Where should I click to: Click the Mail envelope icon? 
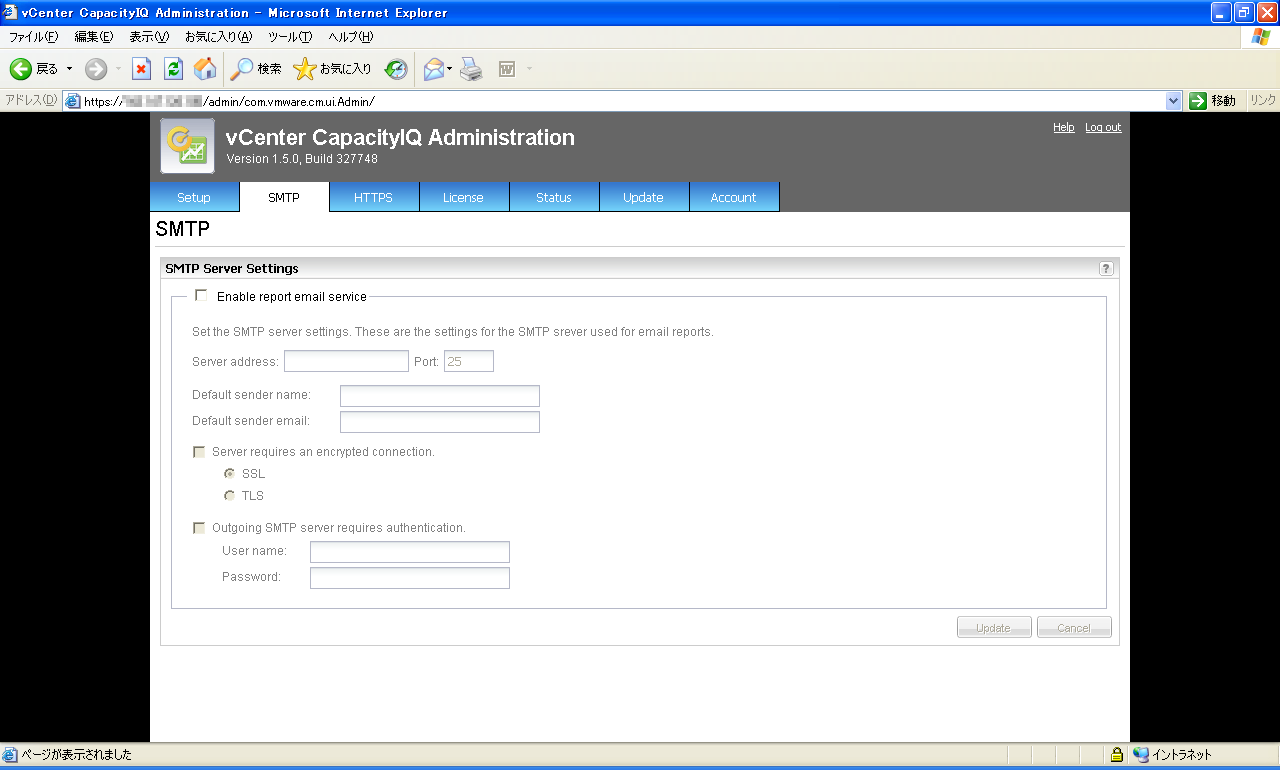(433, 69)
